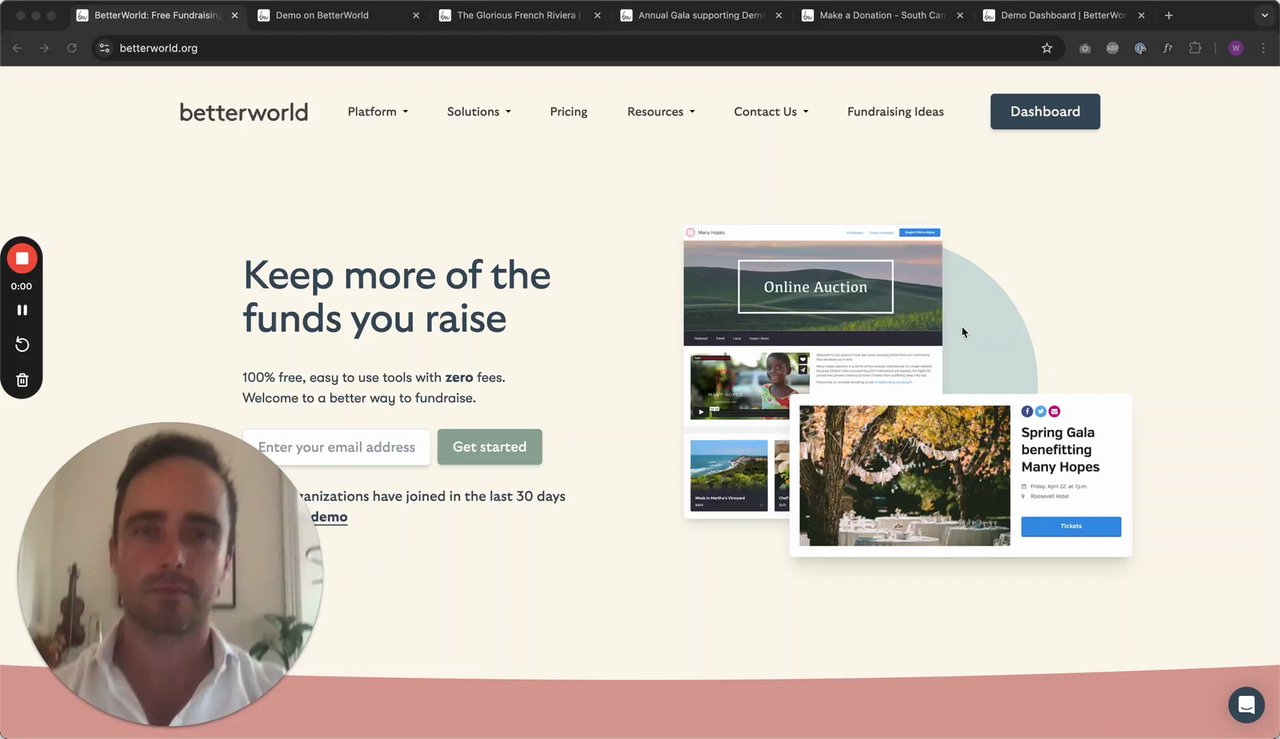Screen dimensions: 1280x739
Task: Expand the tab search chevron
Action: pyautogui.click(x=1264, y=15)
